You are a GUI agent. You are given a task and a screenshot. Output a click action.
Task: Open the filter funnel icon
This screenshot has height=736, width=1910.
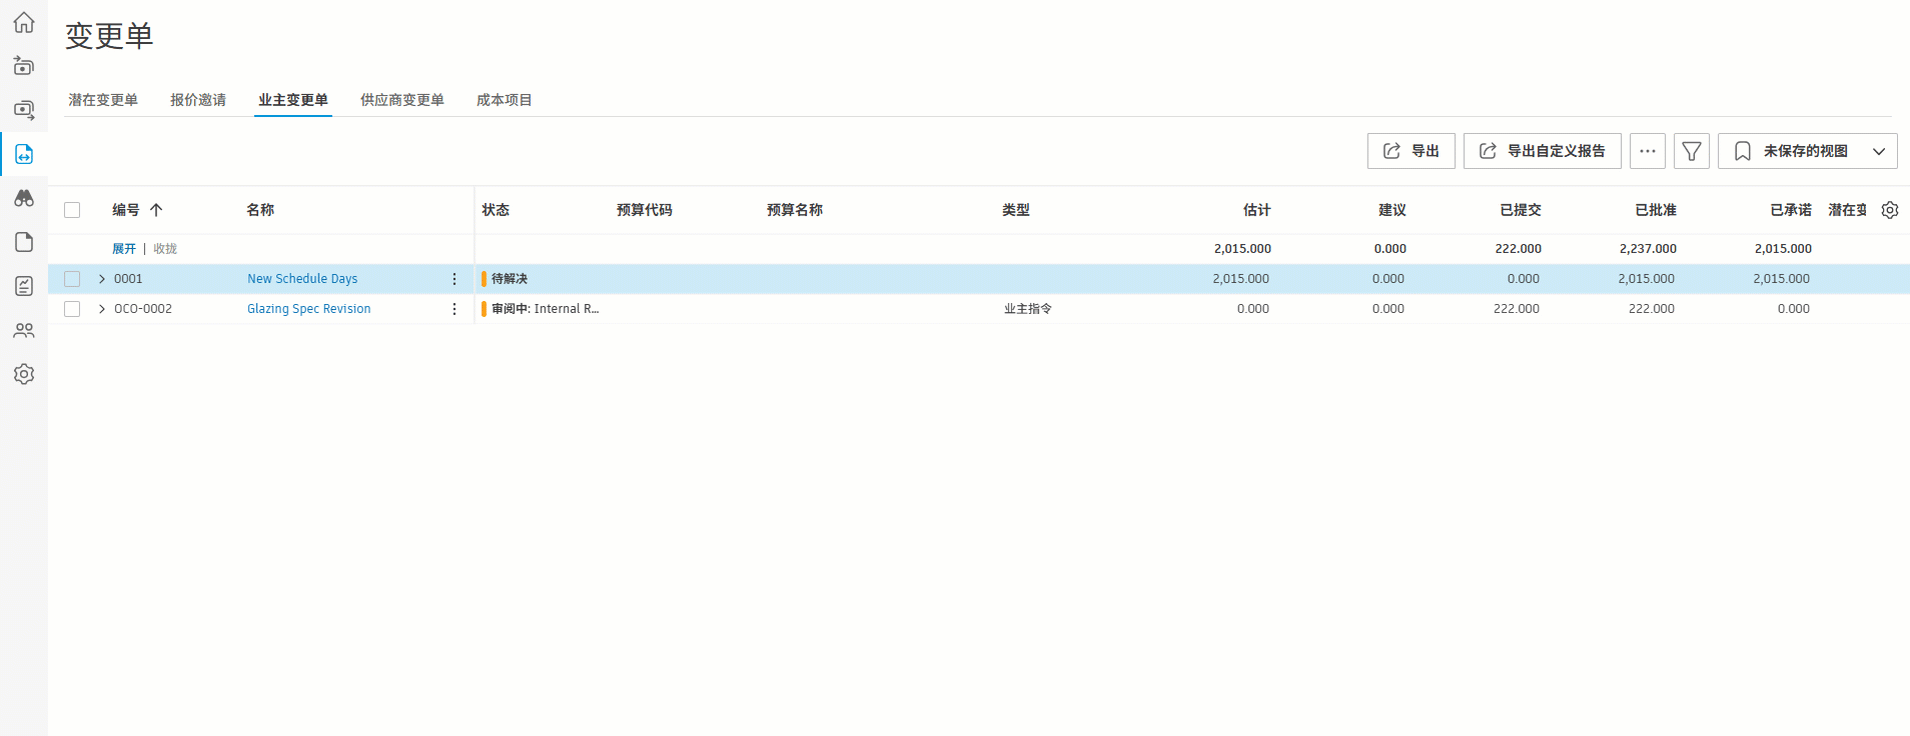(x=1691, y=151)
